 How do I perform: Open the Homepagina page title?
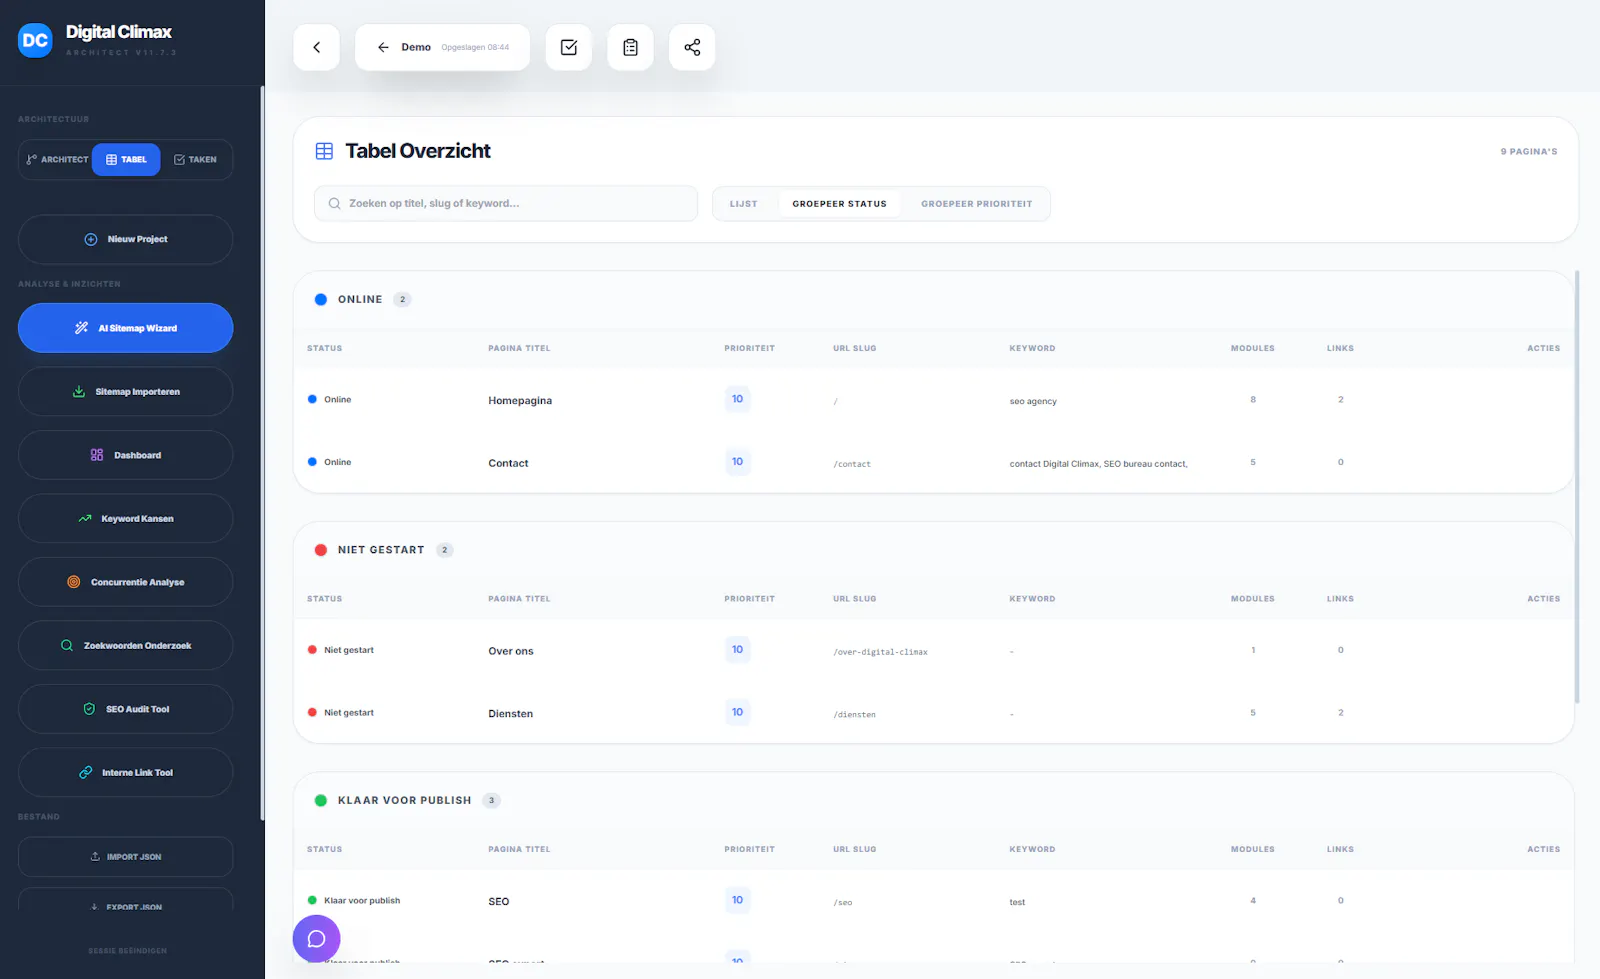(x=520, y=401)
